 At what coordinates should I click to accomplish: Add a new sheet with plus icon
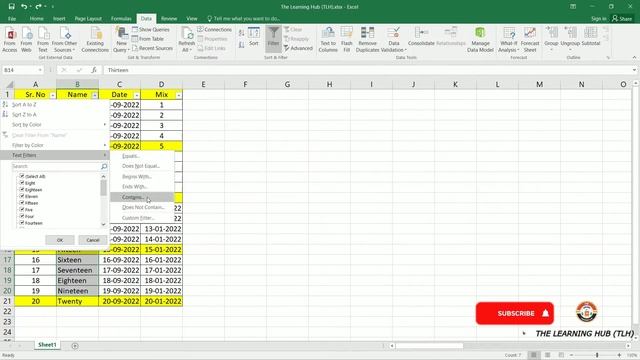tap(75, 346)
